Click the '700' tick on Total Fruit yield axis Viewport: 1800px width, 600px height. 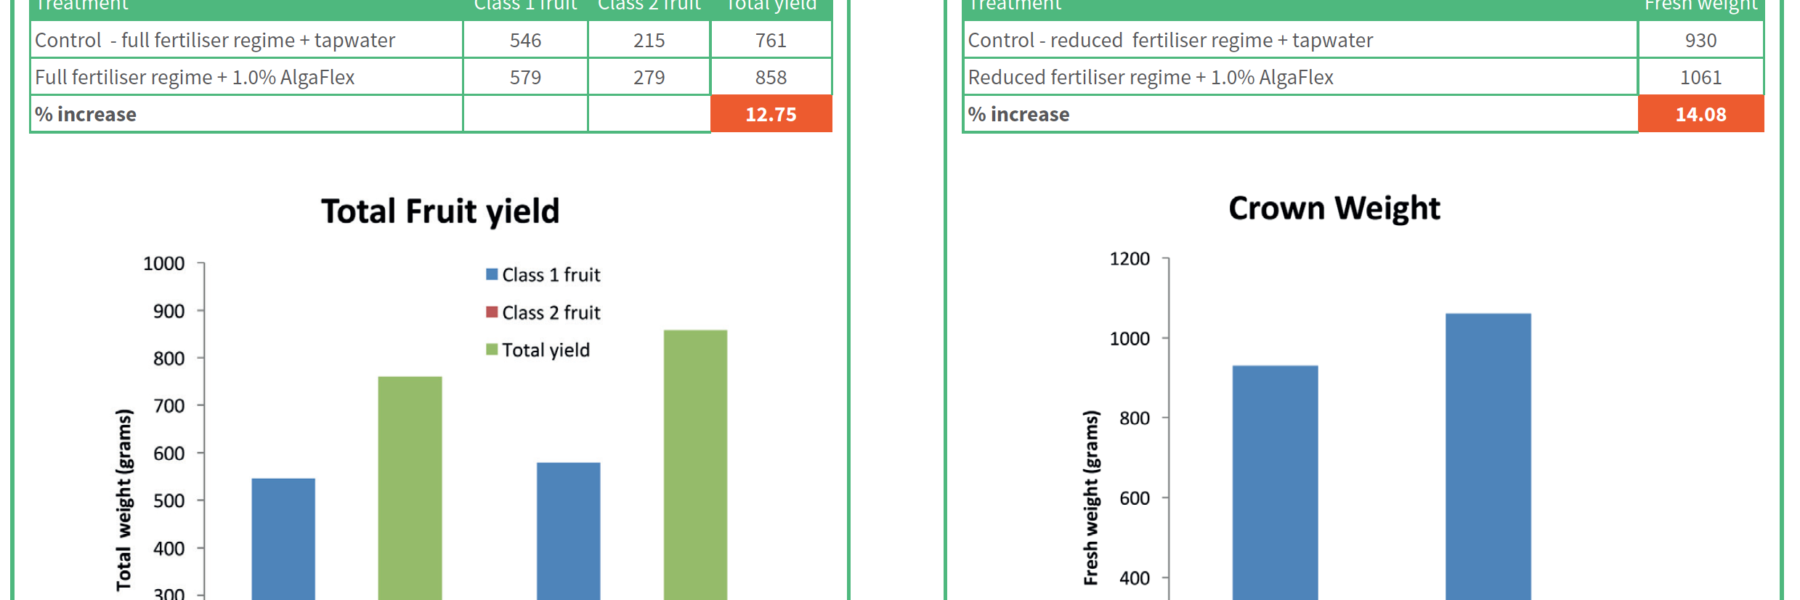coord(169,406)
